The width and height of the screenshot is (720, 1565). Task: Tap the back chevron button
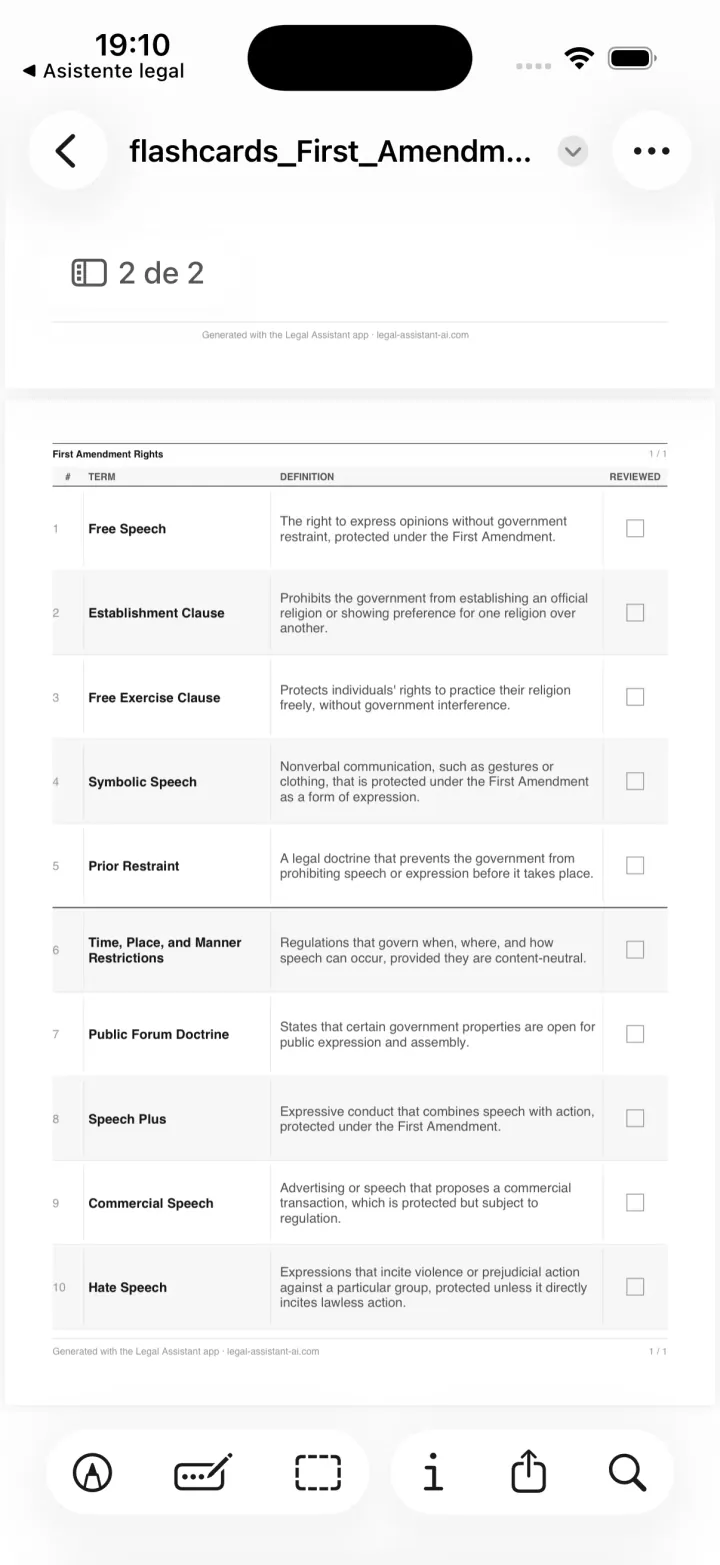point(67,151)
